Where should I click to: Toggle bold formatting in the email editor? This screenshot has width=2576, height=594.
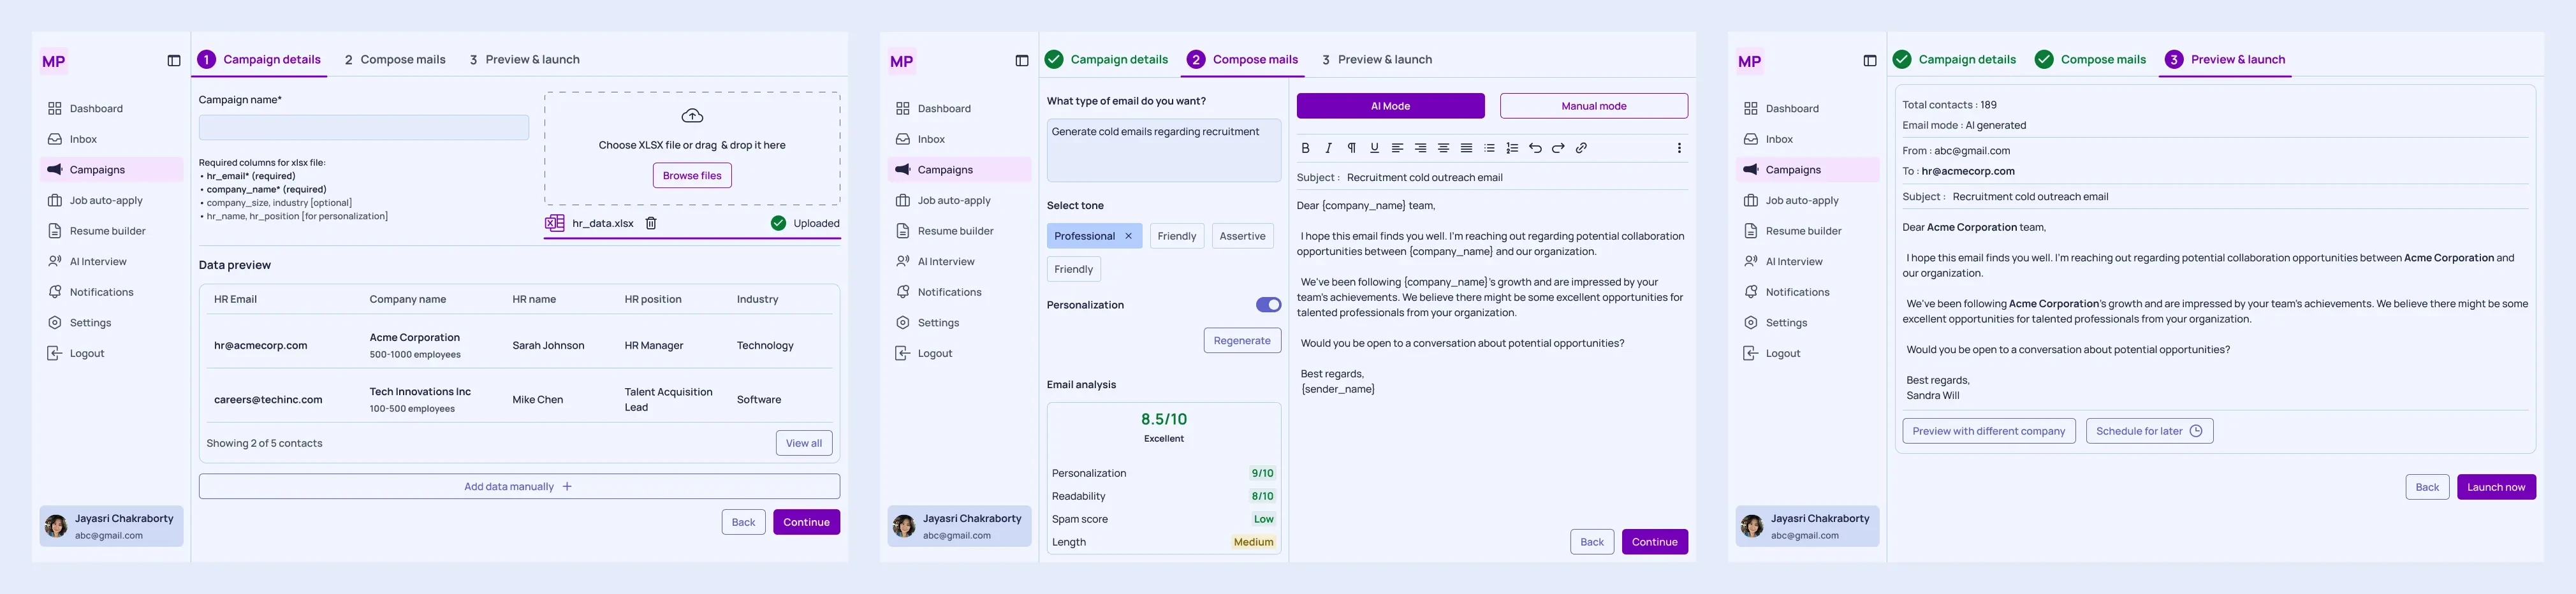1305,148
